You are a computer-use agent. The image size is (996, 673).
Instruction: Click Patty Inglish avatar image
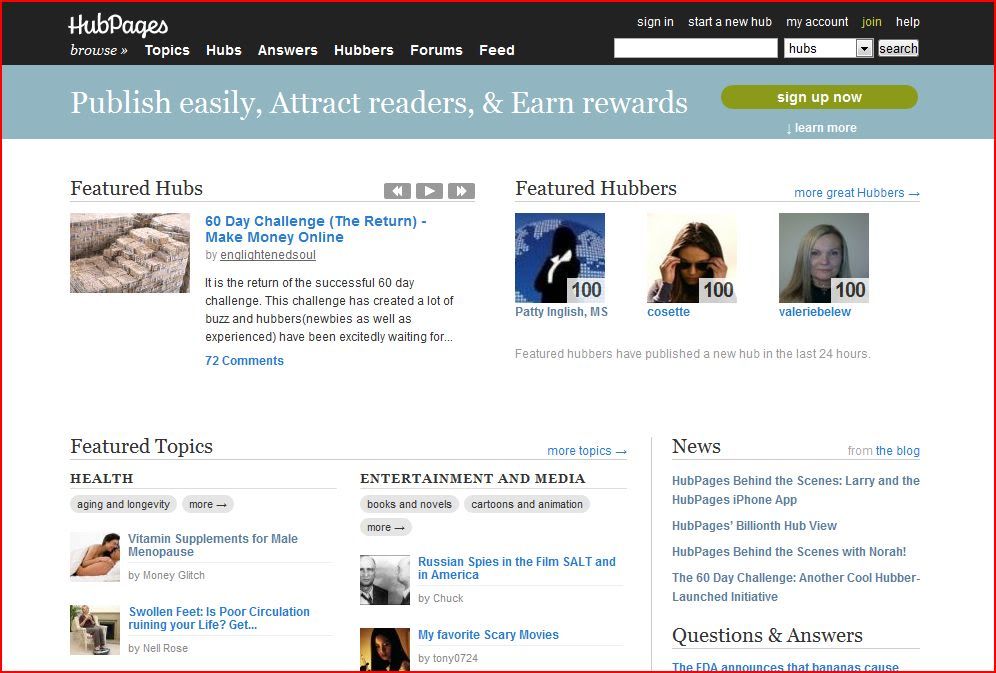coord(560,258)
